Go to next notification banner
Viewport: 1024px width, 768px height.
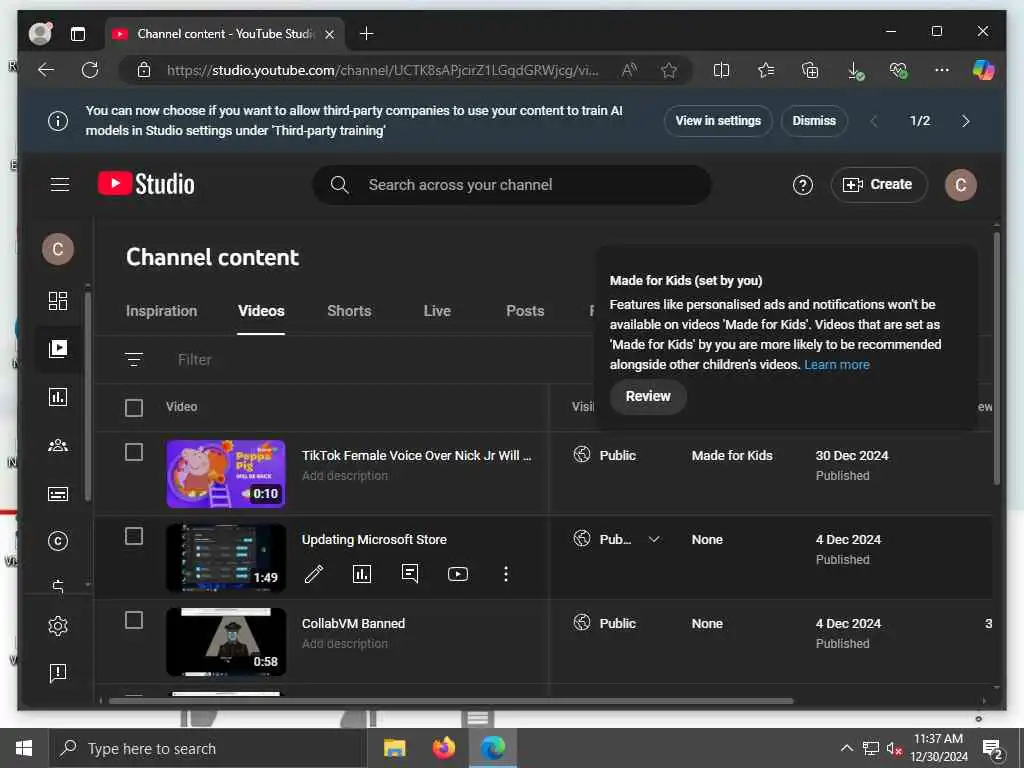coord(965,121)
